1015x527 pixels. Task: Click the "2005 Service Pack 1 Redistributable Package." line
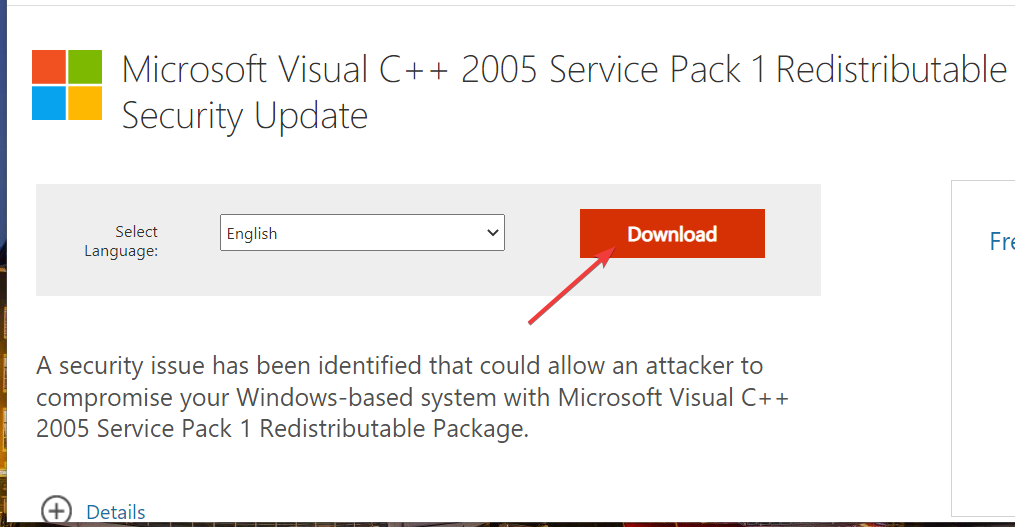coord(282,429)
